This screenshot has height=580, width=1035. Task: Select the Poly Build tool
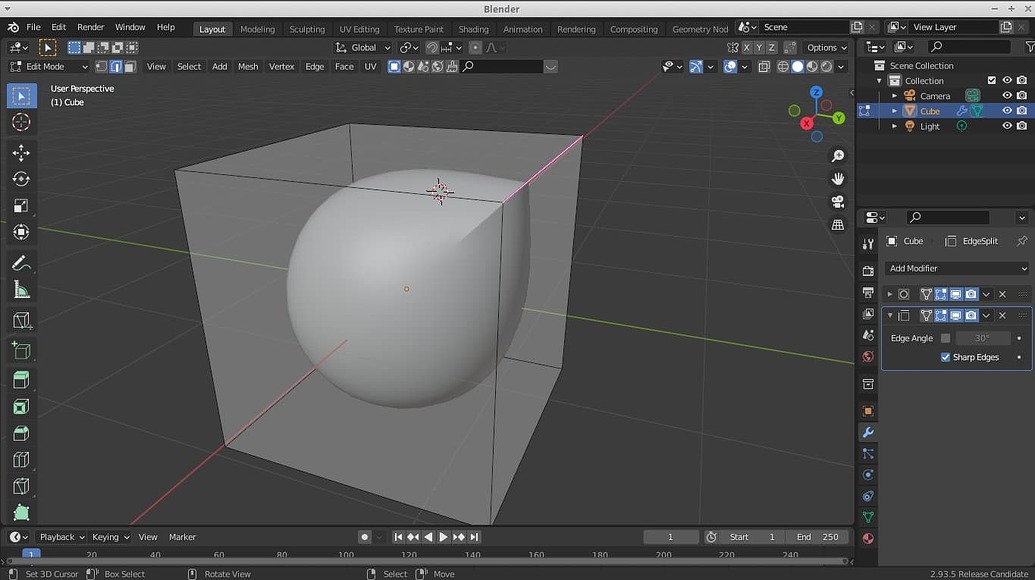coord(21,513)
